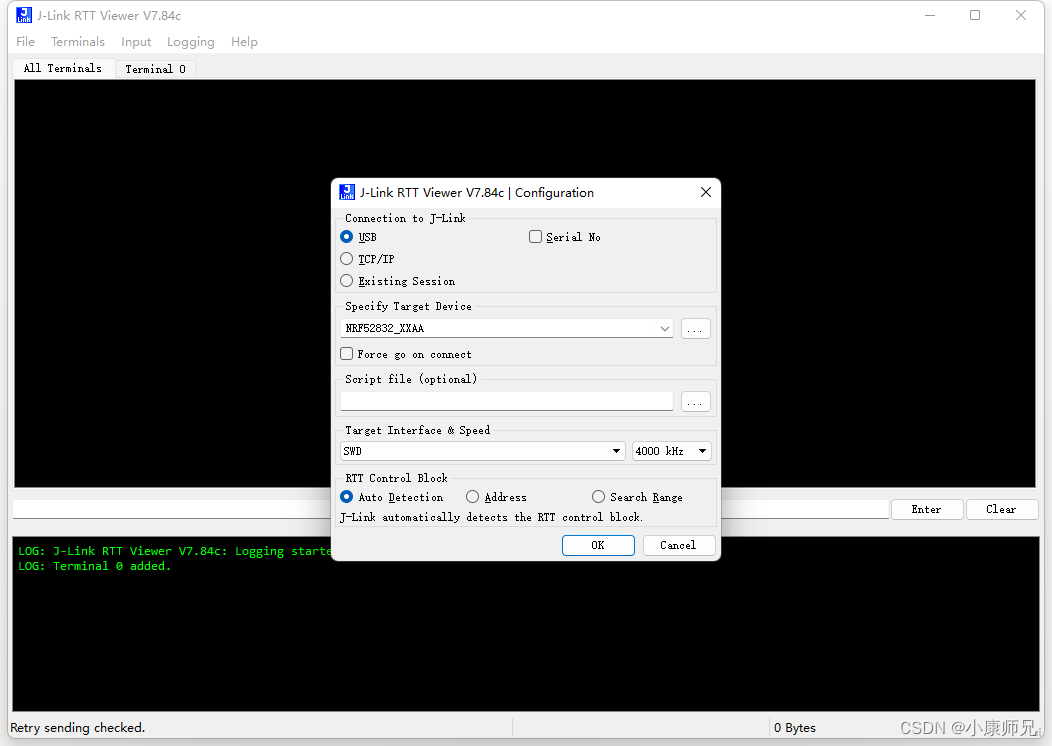
Task: Open the Help menu
Action: tap(244, 42)
